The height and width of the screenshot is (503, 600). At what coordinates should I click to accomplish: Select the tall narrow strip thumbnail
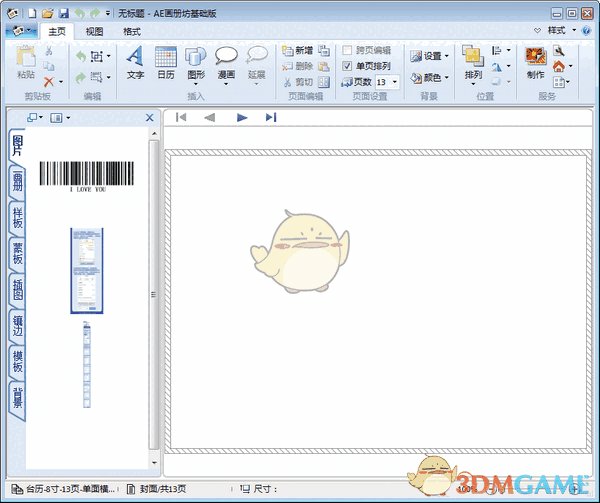87,364
